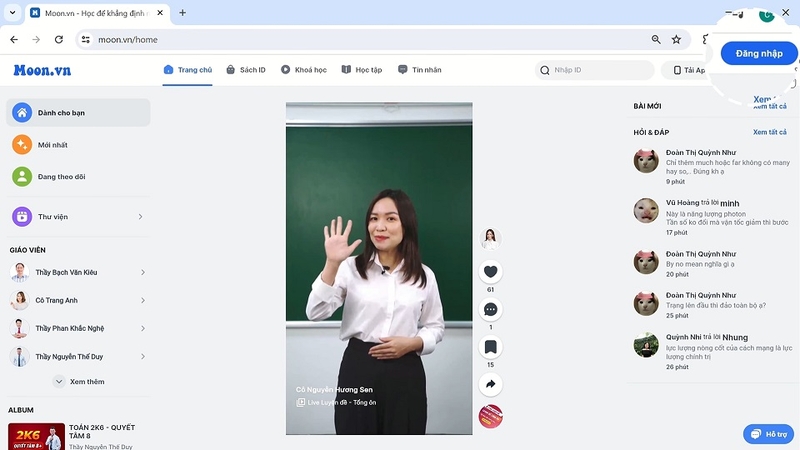Click Vũ Hoàng's avatar
Viewport: 800px width, 450px height.
tap(646, 211)
